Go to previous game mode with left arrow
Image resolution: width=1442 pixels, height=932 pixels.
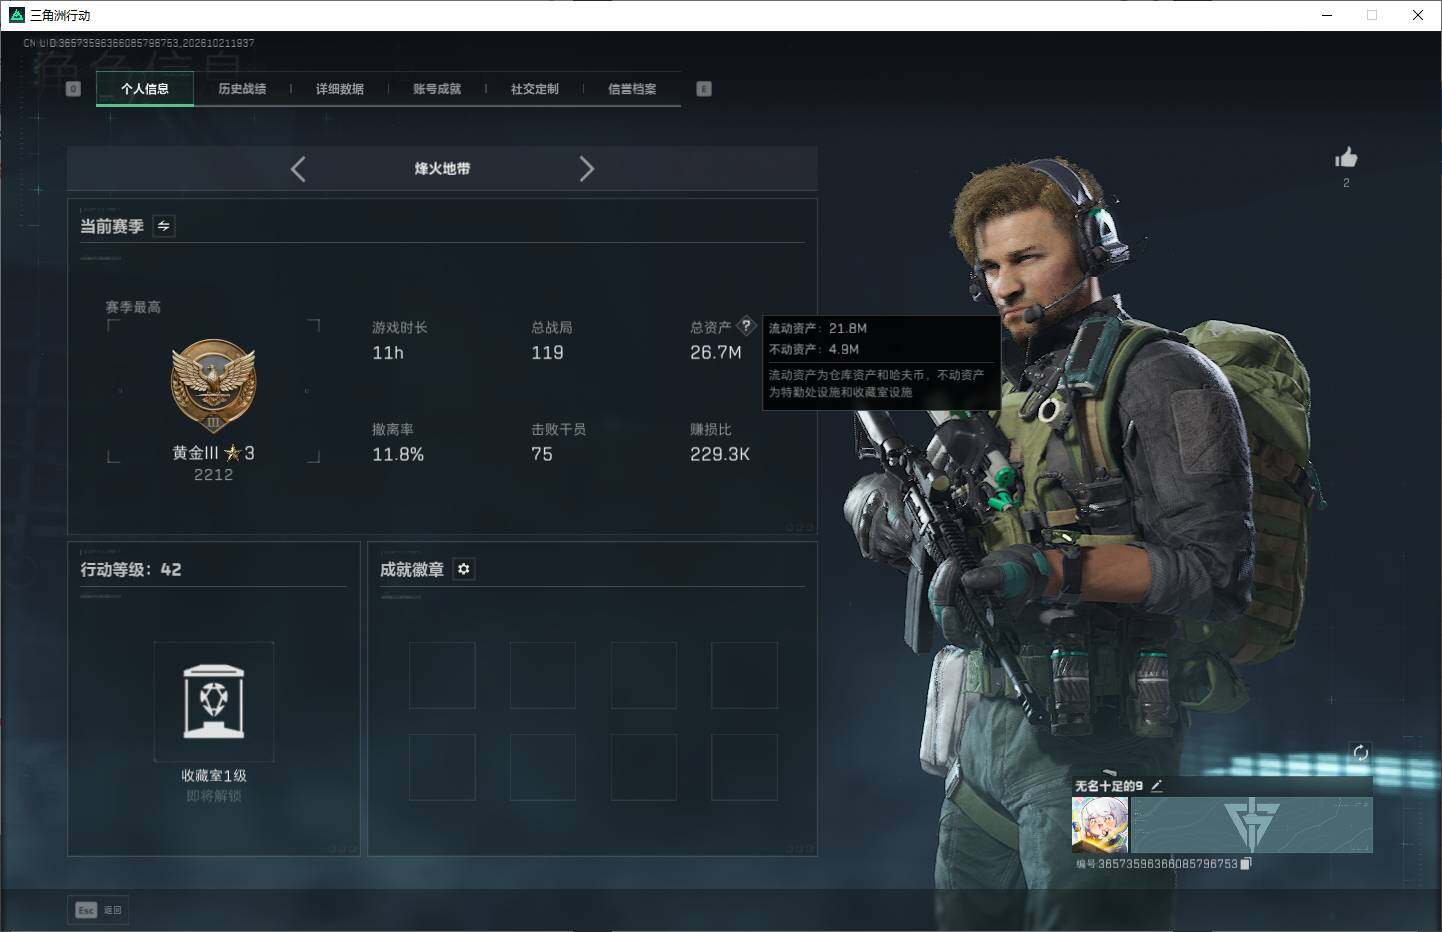(298, 169)
